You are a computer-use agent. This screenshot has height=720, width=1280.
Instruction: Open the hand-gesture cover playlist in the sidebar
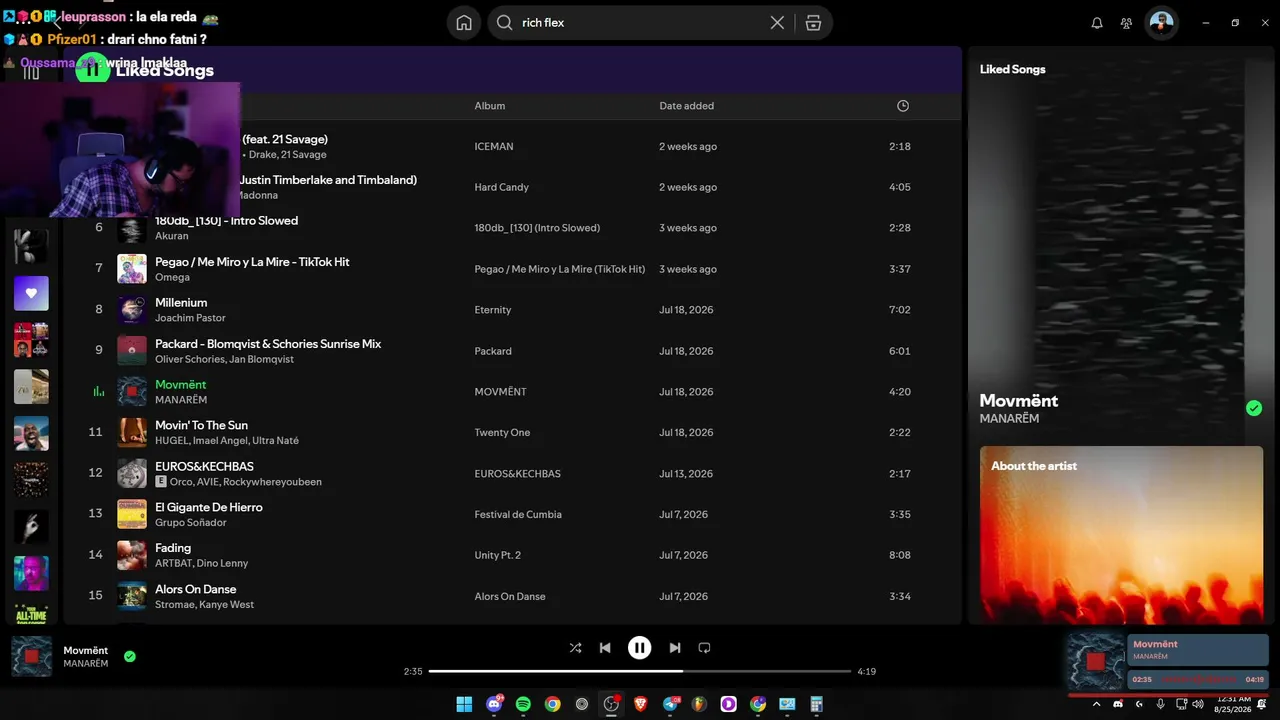click(31, 527)
